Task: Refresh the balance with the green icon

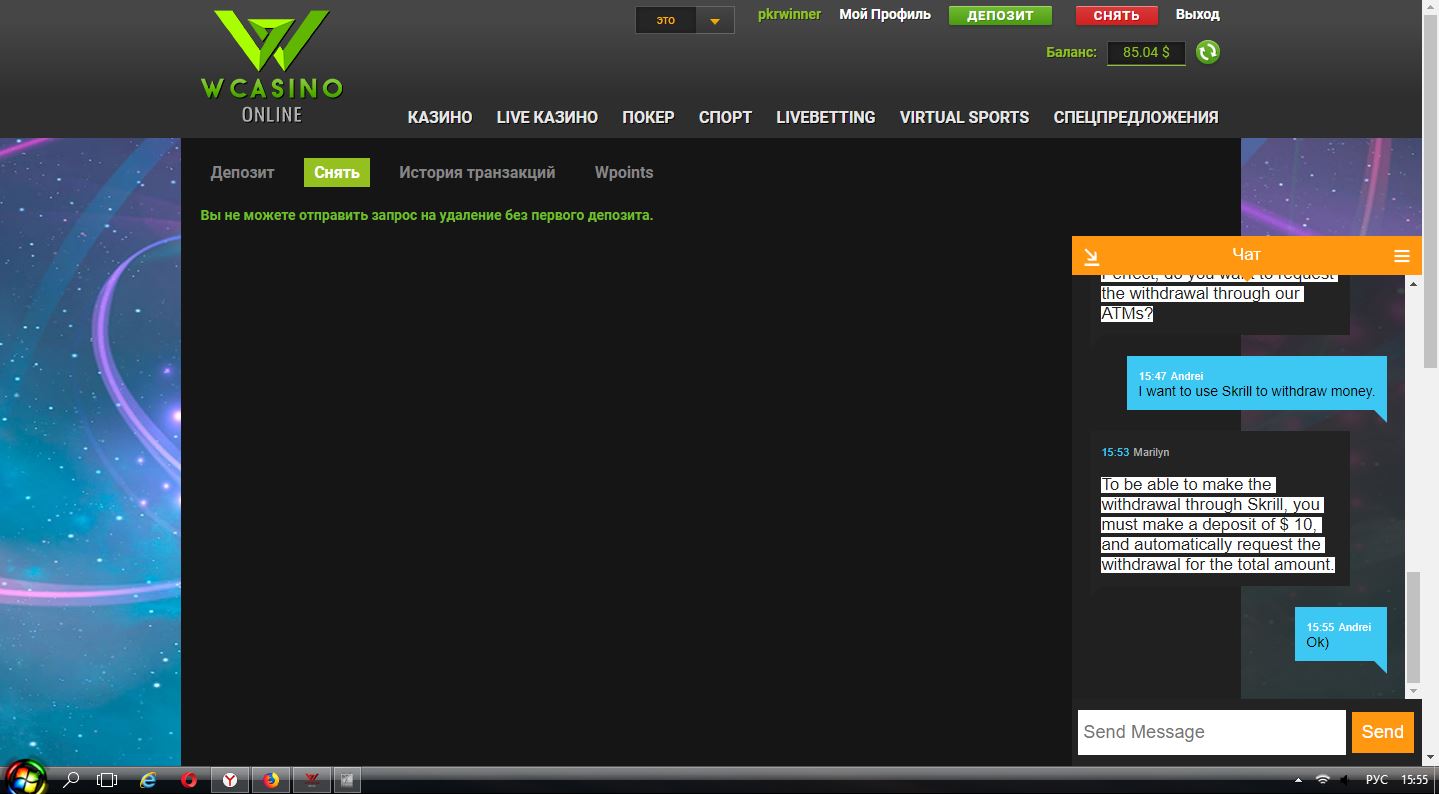Action: 1208,52
